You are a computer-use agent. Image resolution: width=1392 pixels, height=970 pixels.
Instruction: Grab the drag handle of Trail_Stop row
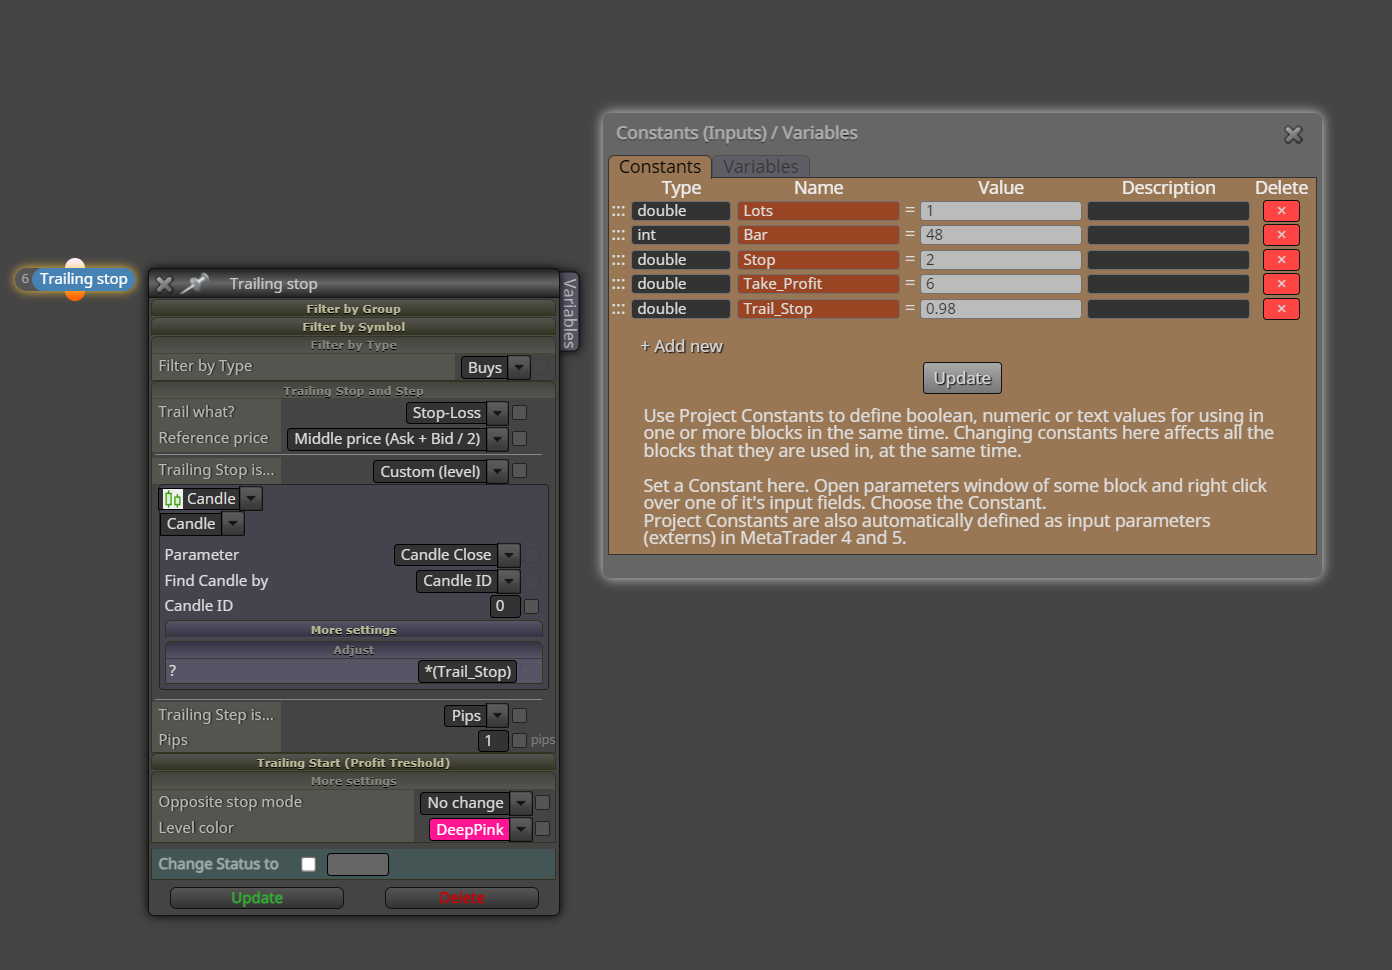point(618,309)
